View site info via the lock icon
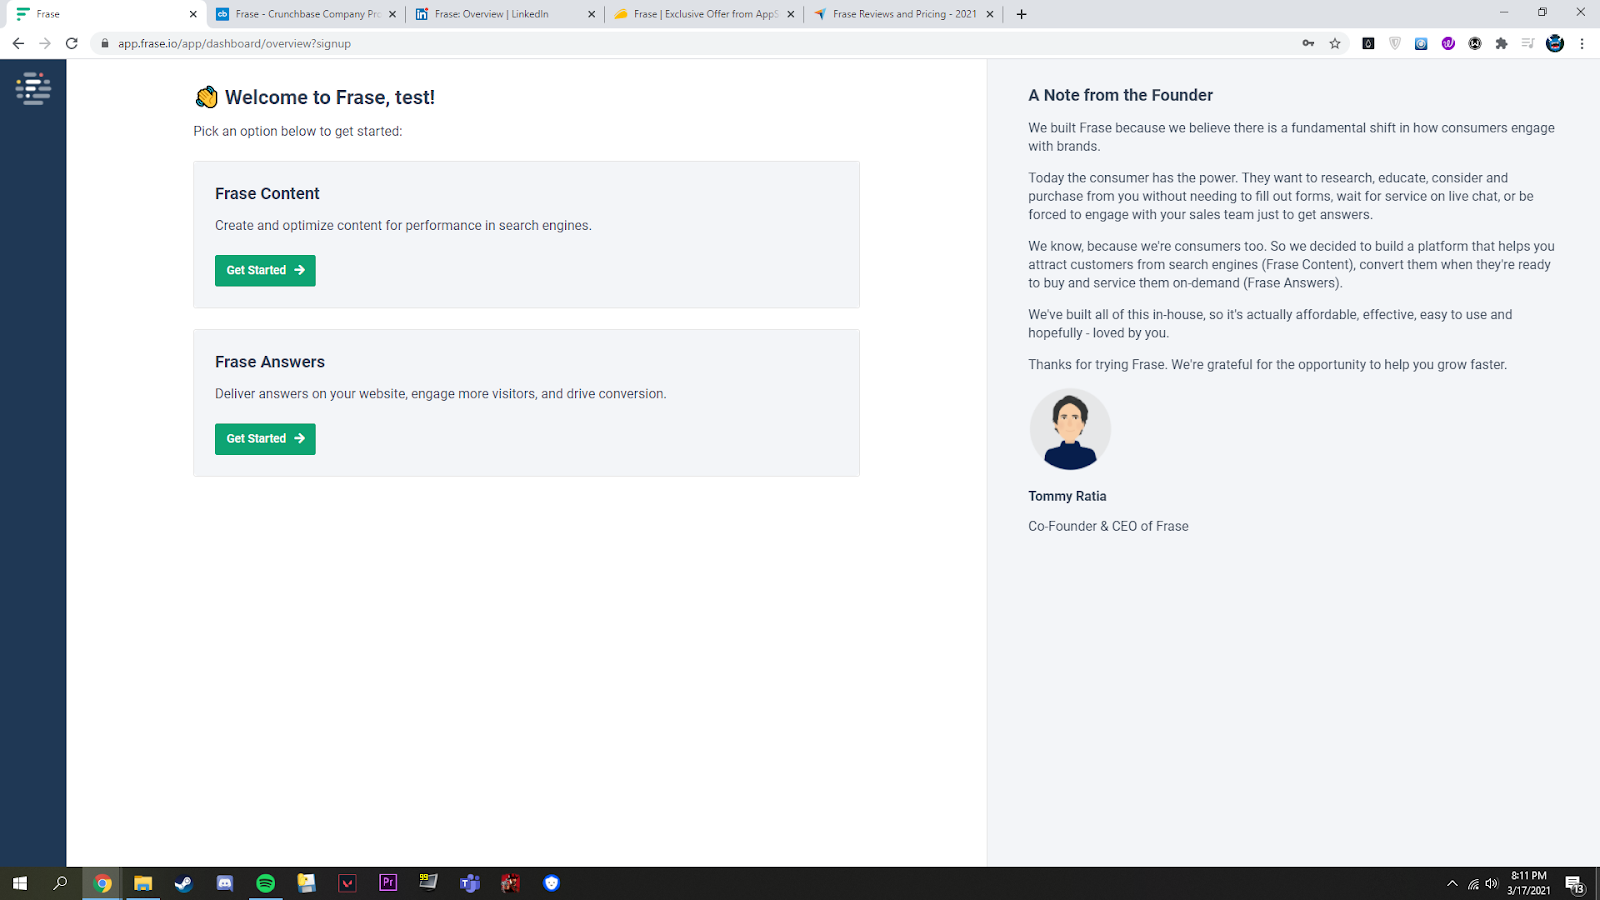The image size is (1600, 900). pyautogui.click(x=105, y=43)
